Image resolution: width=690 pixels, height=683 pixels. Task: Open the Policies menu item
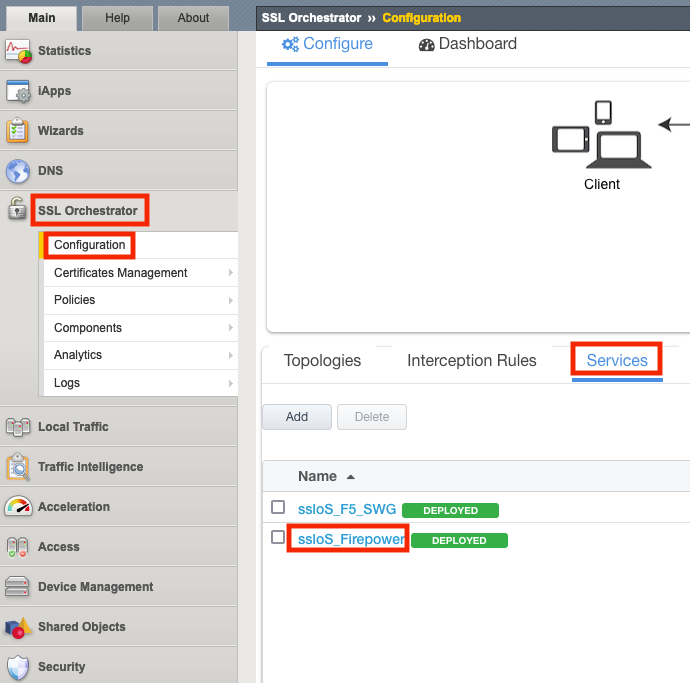pyautogui.click(x=74, y=300)
